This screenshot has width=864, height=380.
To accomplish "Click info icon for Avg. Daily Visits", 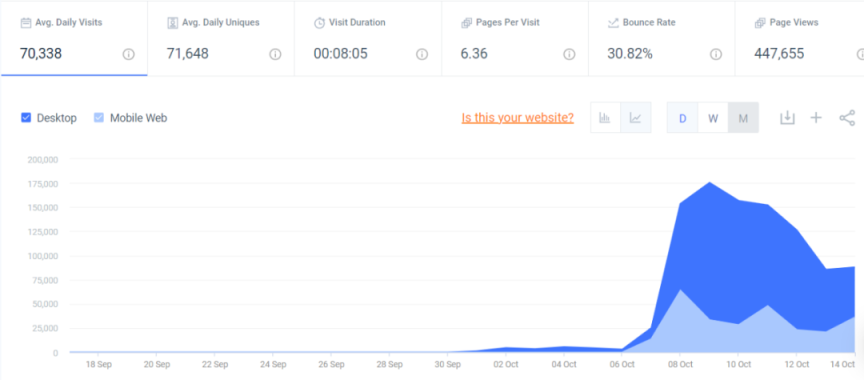I will [x=128, y=55].
